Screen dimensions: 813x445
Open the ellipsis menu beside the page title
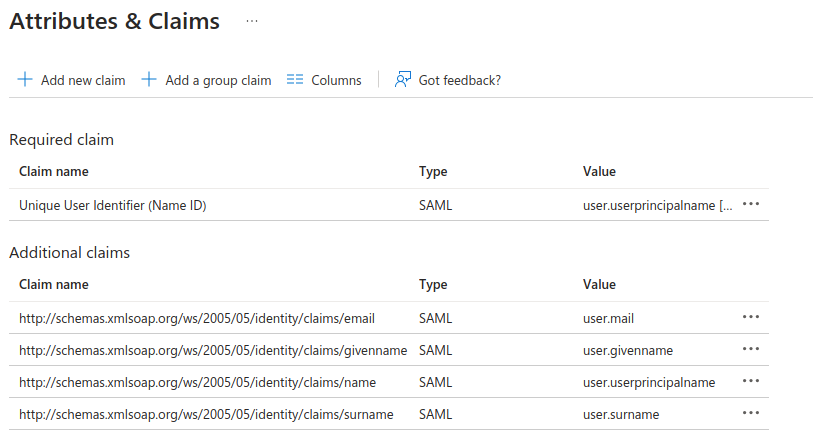click(x=252, y=21)
